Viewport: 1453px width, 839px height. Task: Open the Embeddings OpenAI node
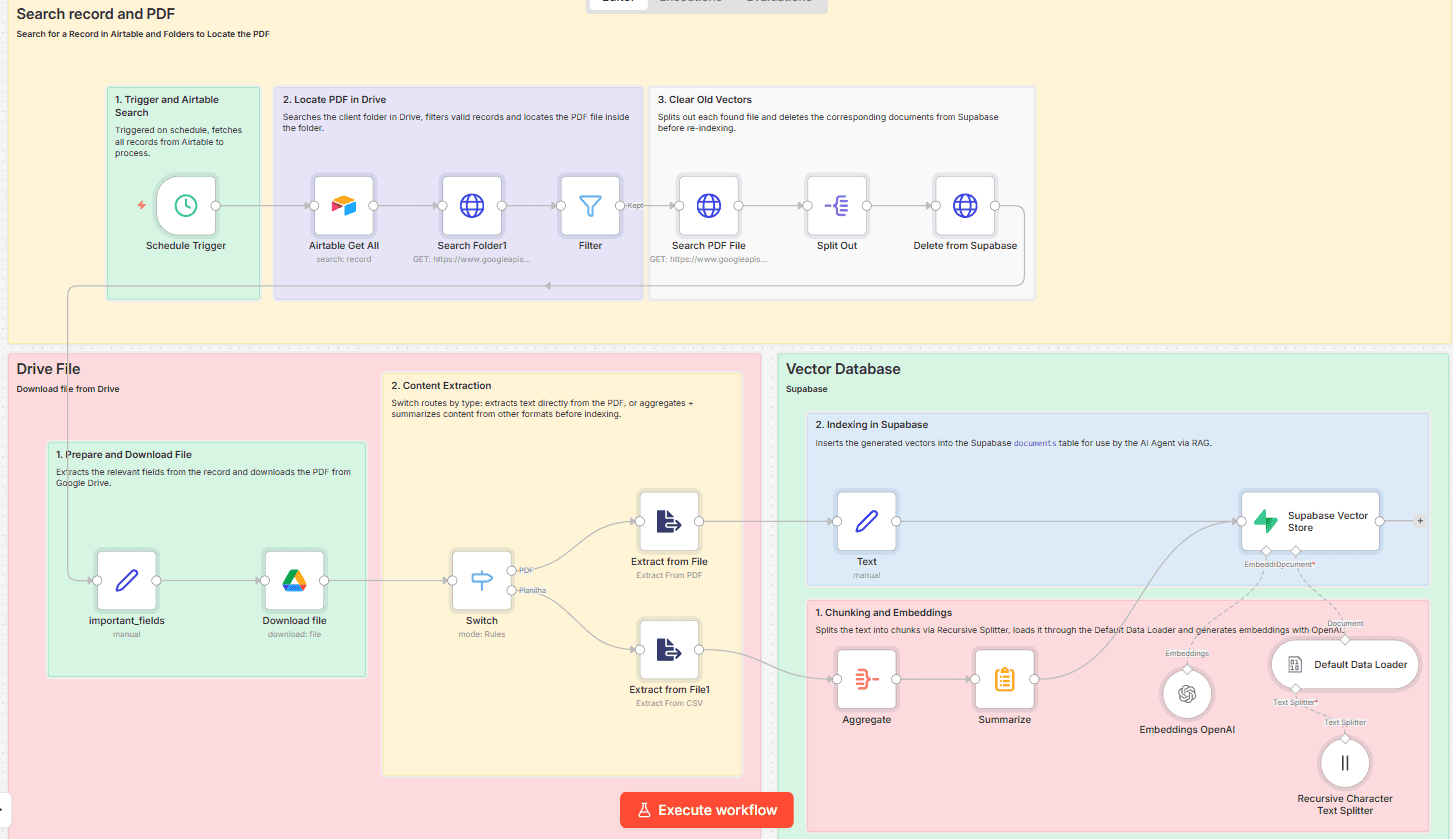1187,694
